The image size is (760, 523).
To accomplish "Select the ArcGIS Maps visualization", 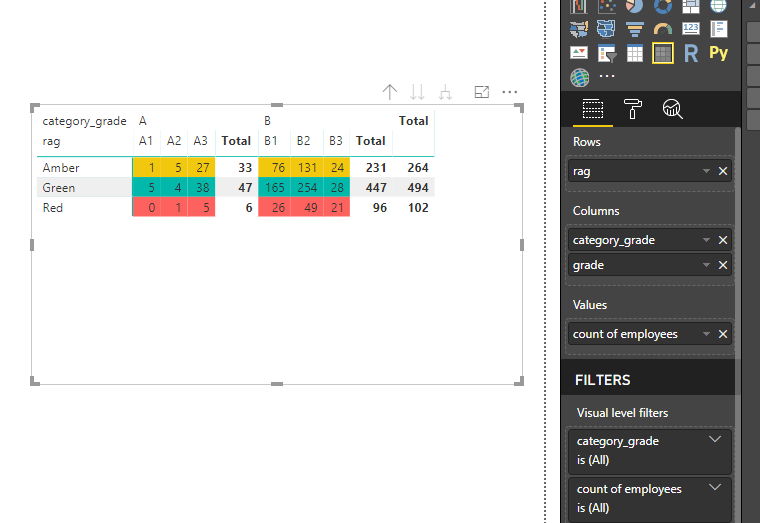I will tap(580, 78).
